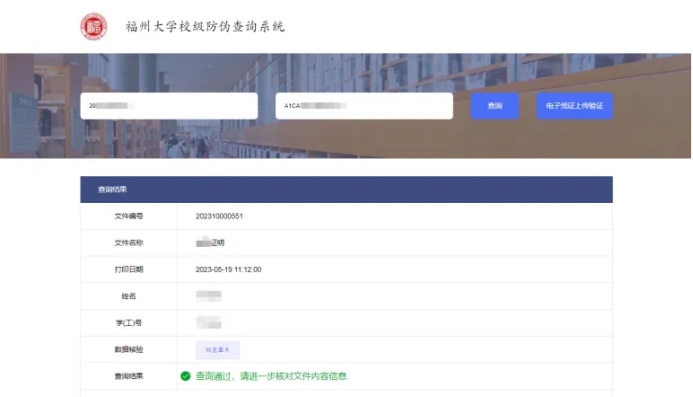Click the 查询 search button

(x=495, y=106)
